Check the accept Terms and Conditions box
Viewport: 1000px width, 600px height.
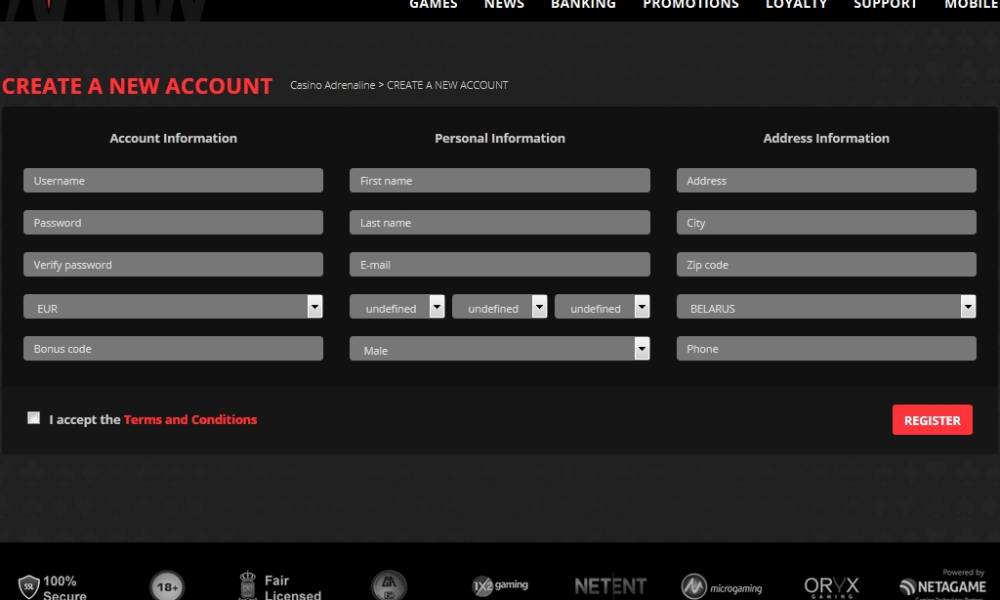point(34,418)
